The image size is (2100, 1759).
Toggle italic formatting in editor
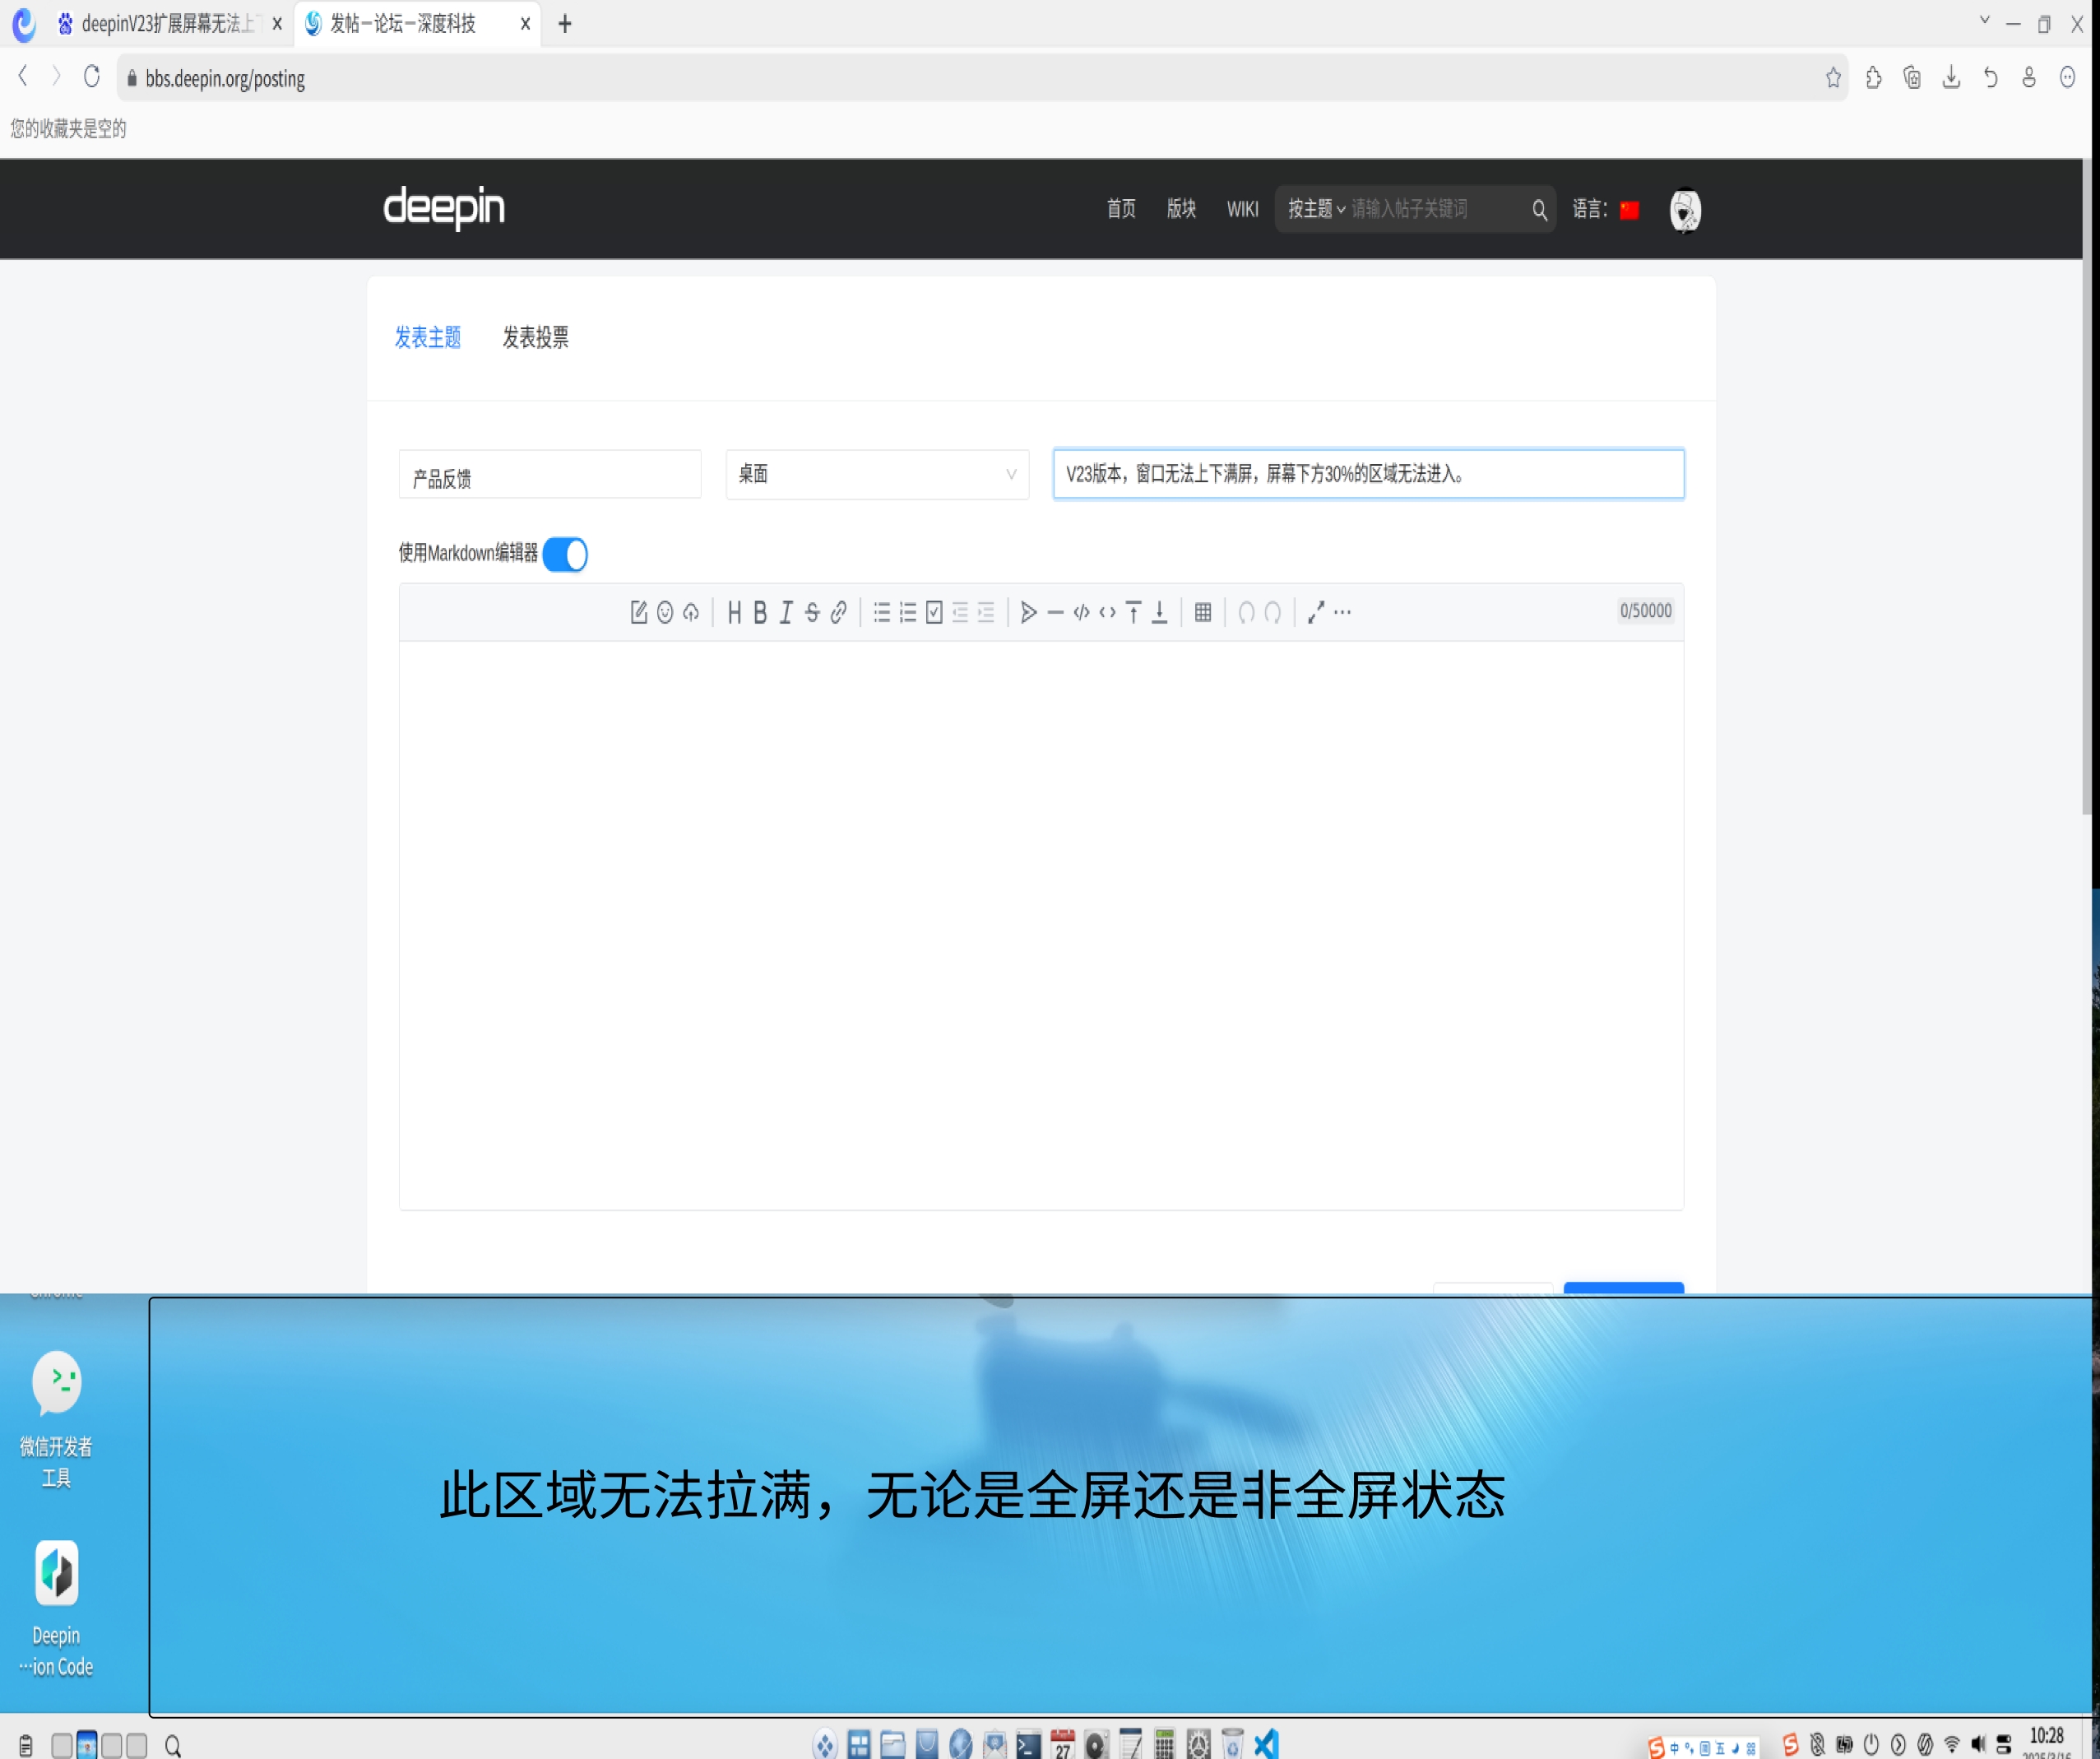coord(786,612)
